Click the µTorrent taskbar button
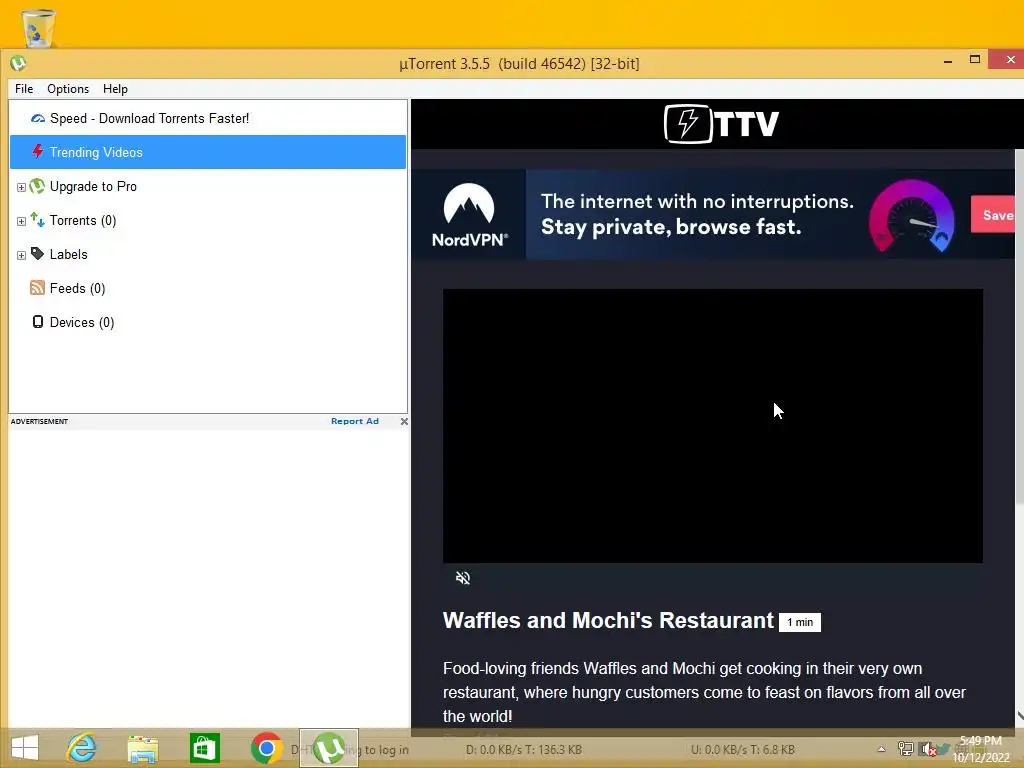Image resolution: width=1024 pixels, height=768 pixels. point(328,748)
